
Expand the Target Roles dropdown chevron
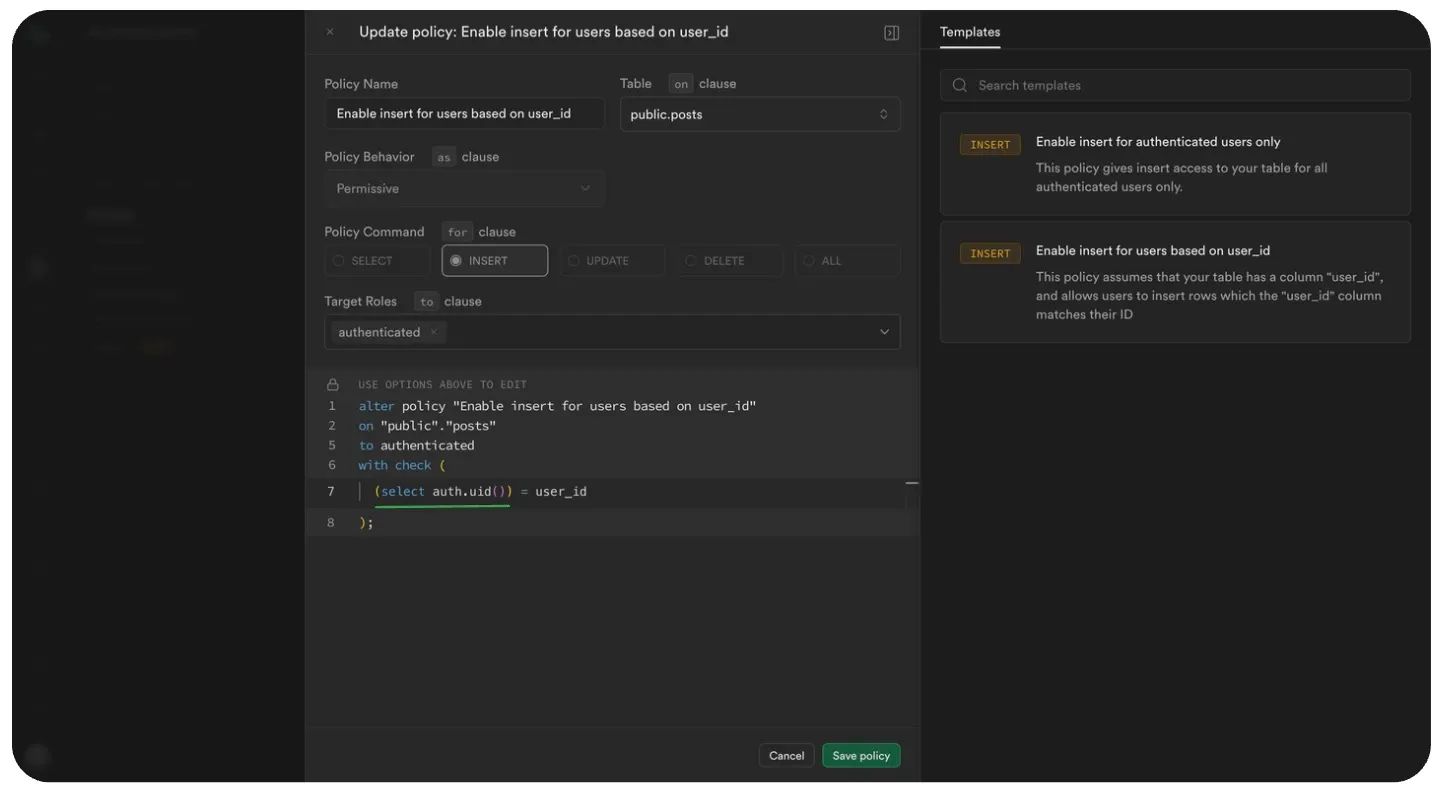[x=884, y=332]
